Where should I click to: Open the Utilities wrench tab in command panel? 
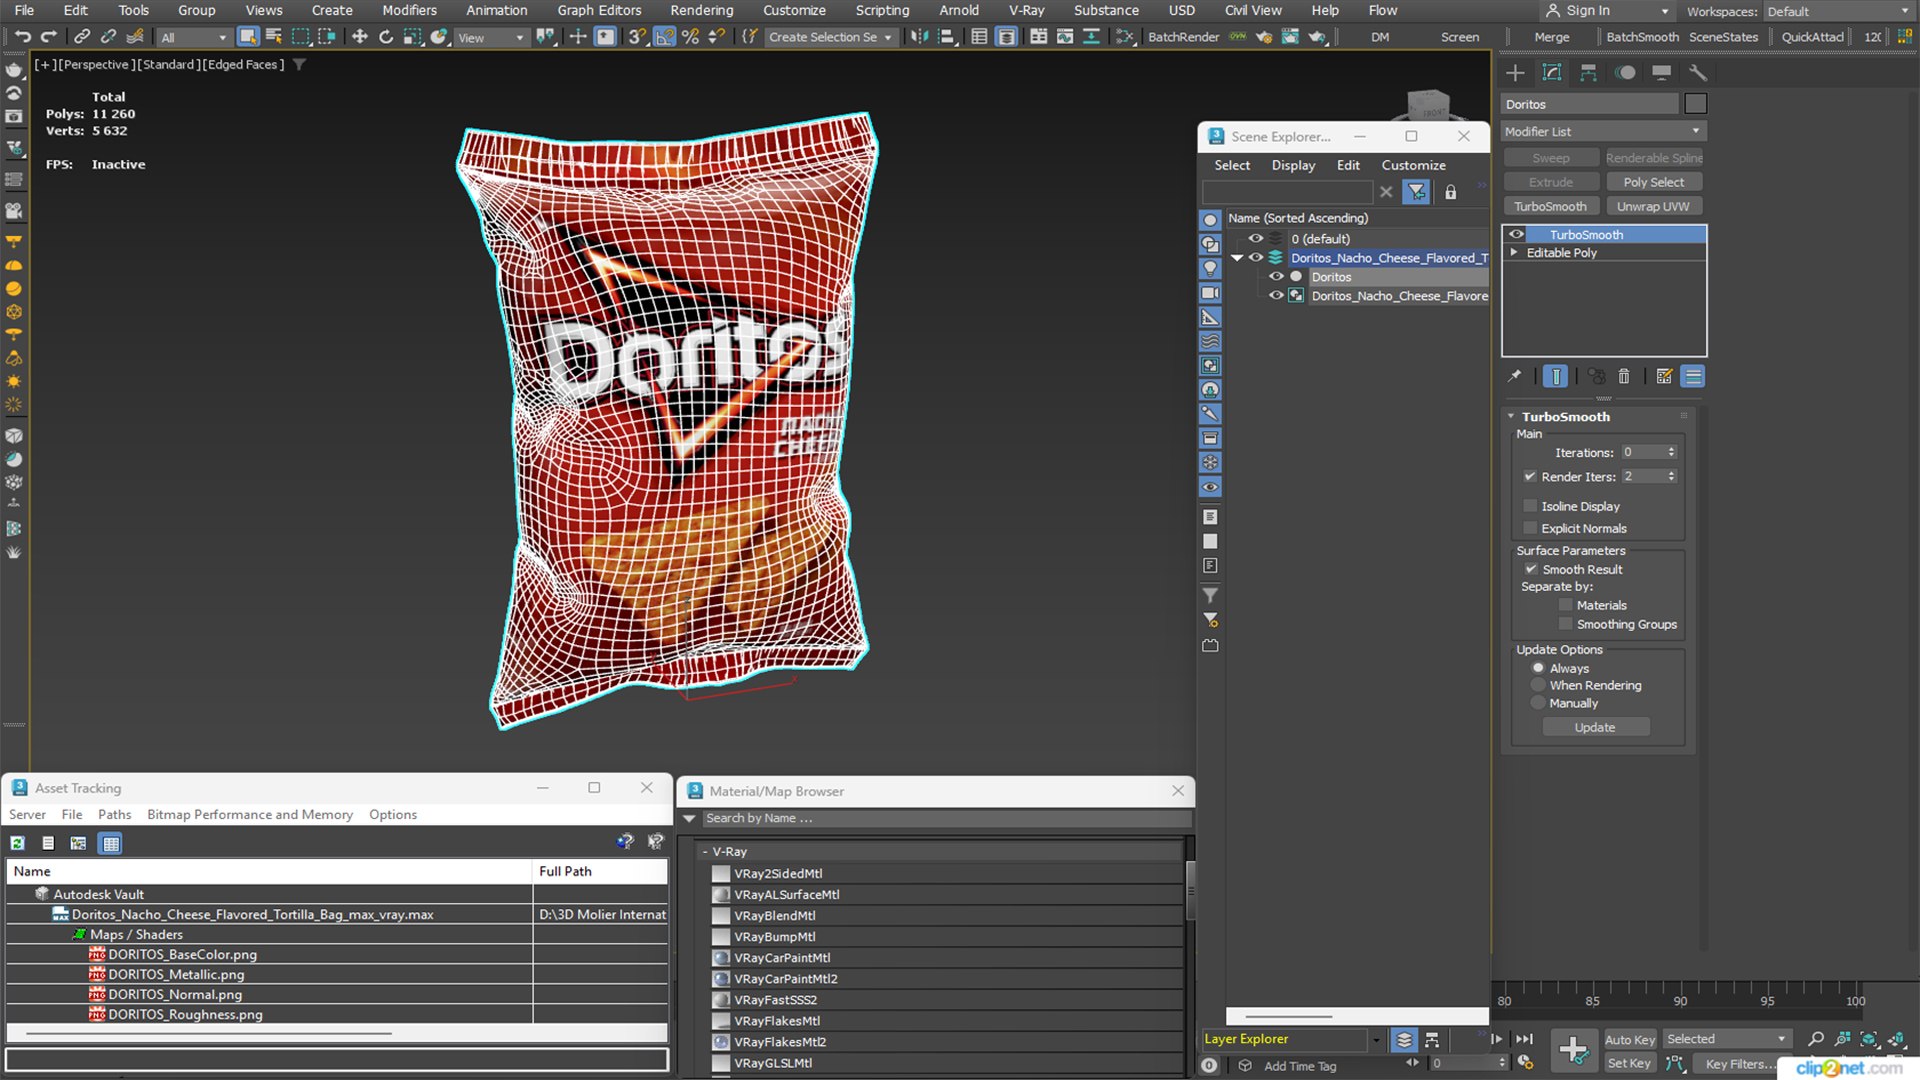(1697, 72)
